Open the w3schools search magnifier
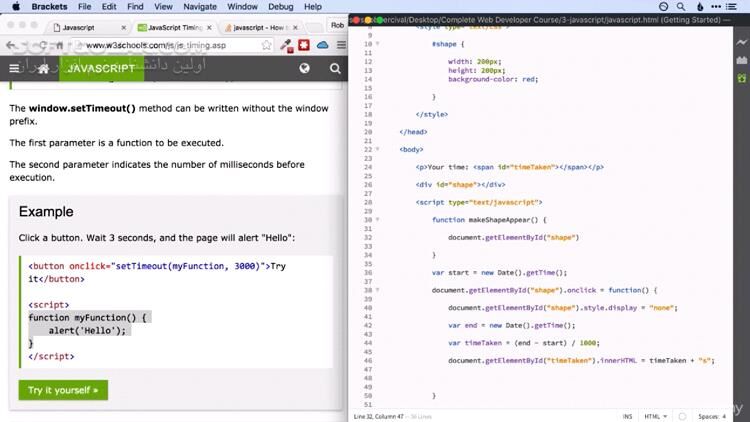 (x=334, y=68)
